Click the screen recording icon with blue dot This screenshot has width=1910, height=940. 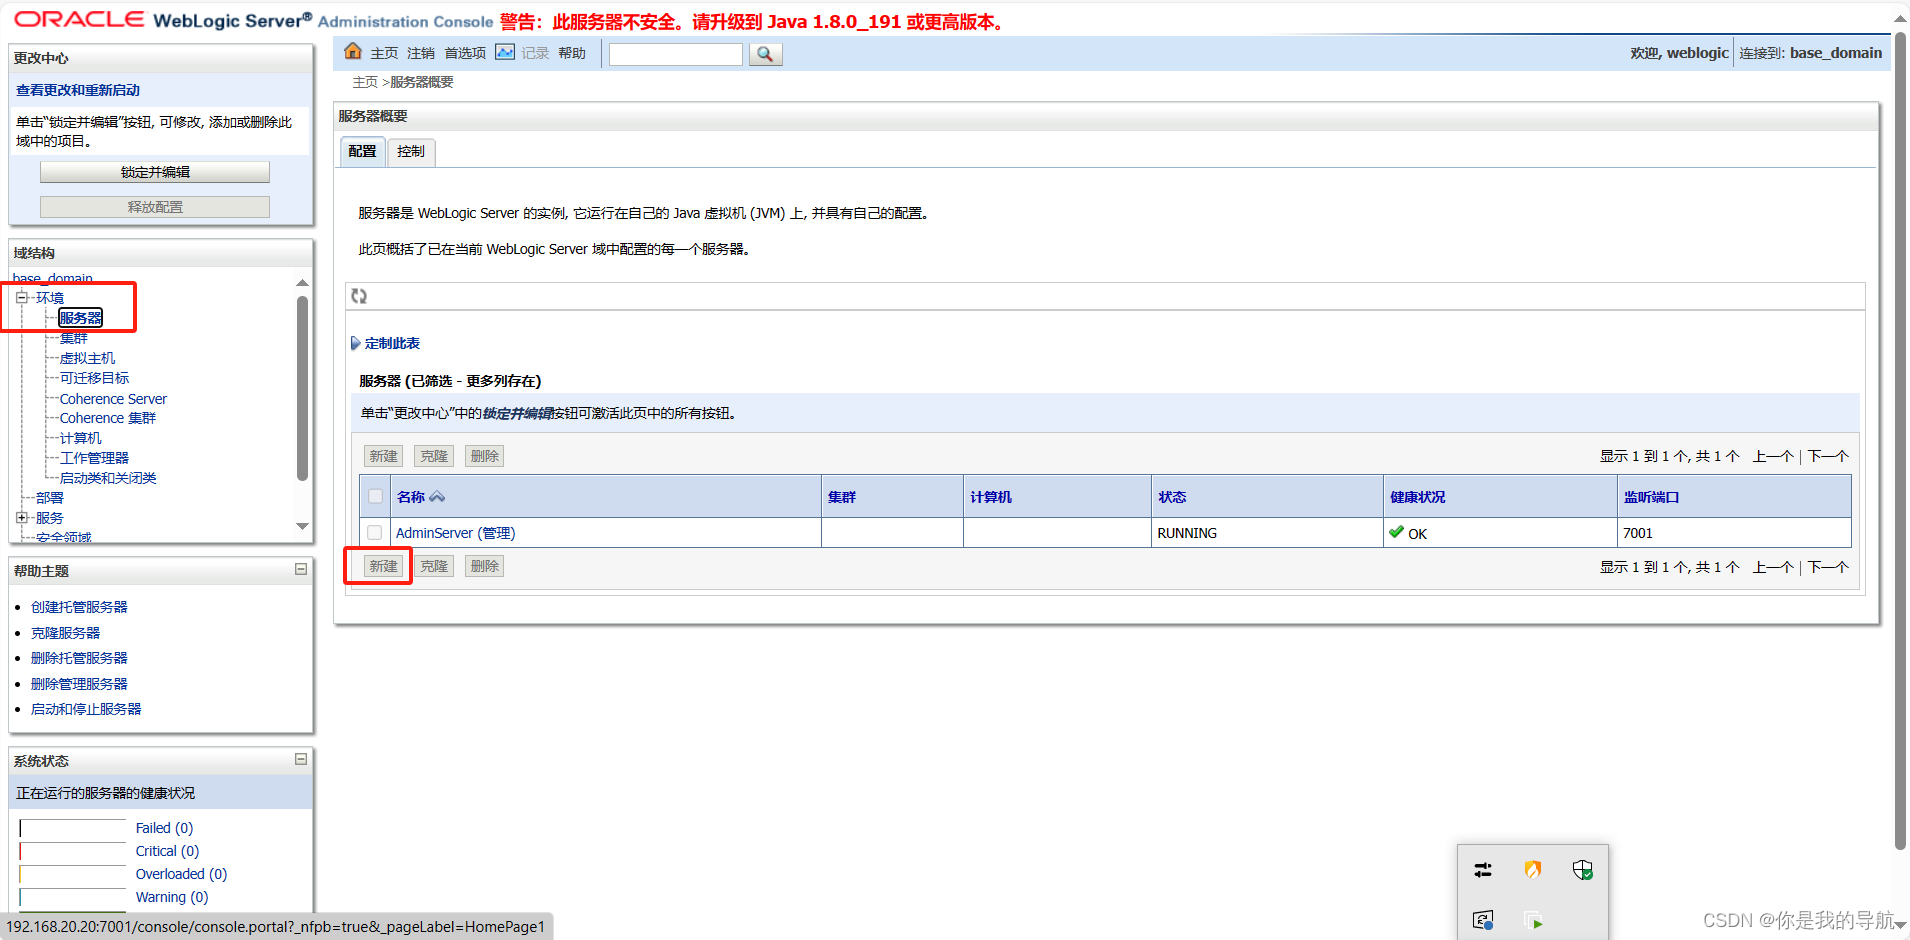[1484, 920]
